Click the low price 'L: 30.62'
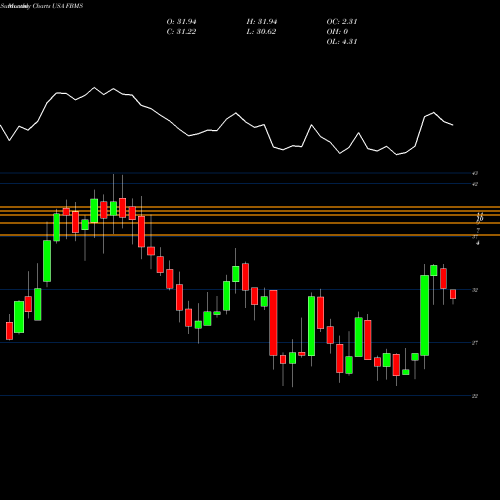Viewport: 500px width, 500px height. tap(261, 32)
